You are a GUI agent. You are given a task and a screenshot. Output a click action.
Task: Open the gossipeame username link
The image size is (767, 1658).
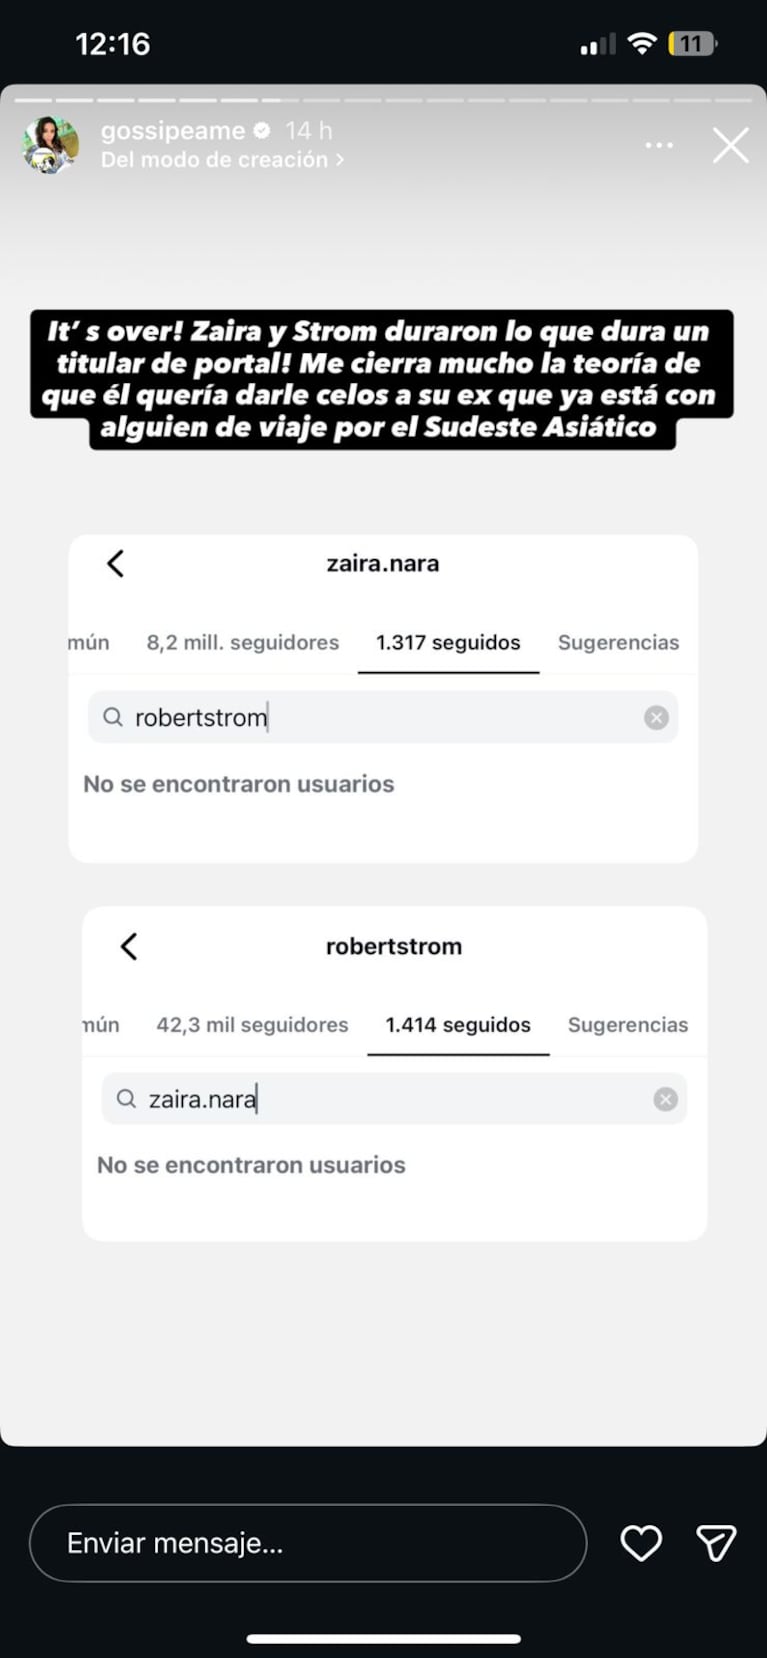[173, 131]
